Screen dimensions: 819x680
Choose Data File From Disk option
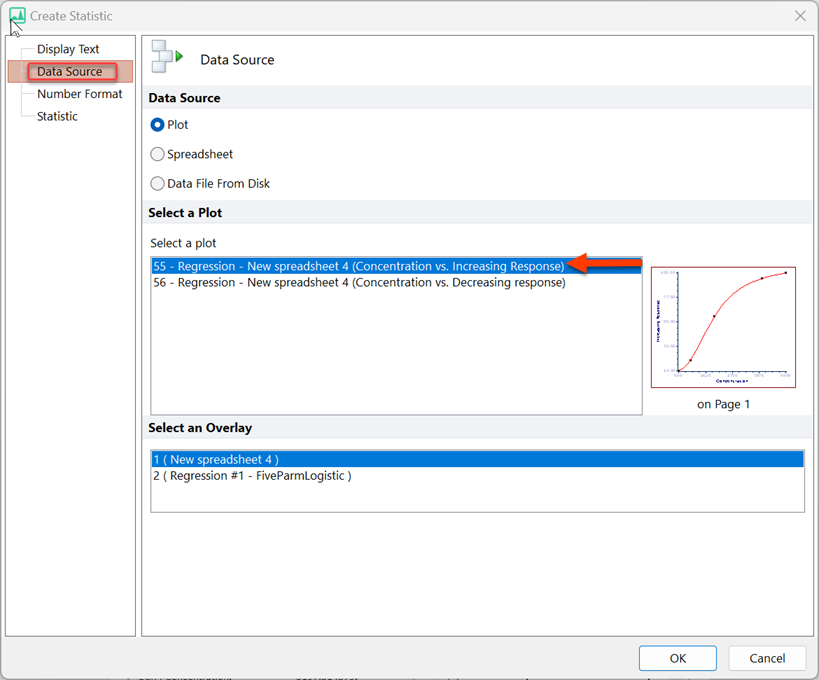pos(157,183)
